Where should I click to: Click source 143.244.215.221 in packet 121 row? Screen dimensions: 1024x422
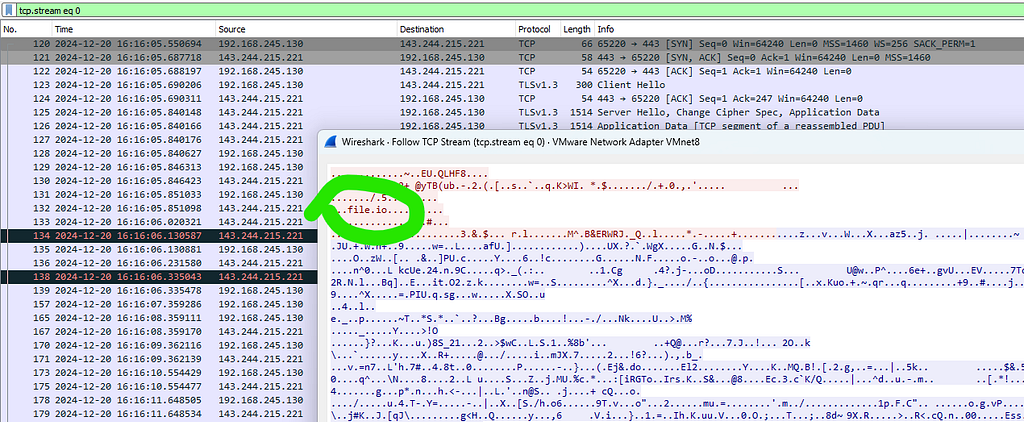(261, 57)
